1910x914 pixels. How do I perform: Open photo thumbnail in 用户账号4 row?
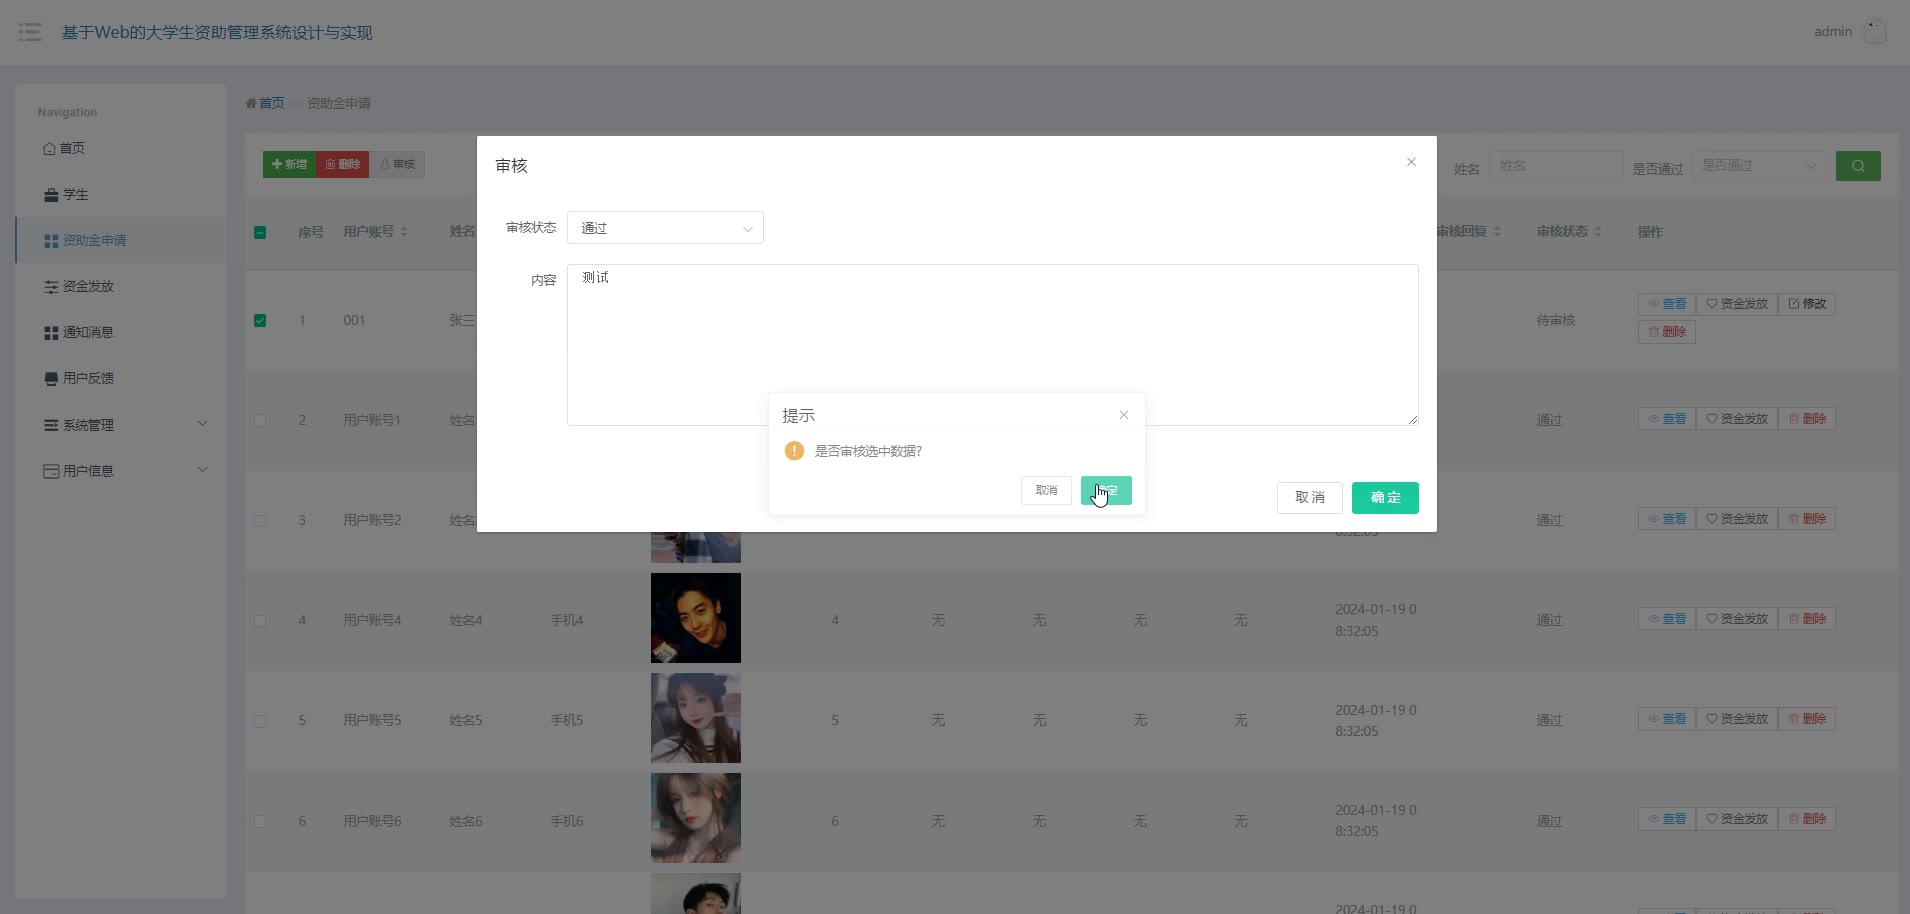coord(696,618)
